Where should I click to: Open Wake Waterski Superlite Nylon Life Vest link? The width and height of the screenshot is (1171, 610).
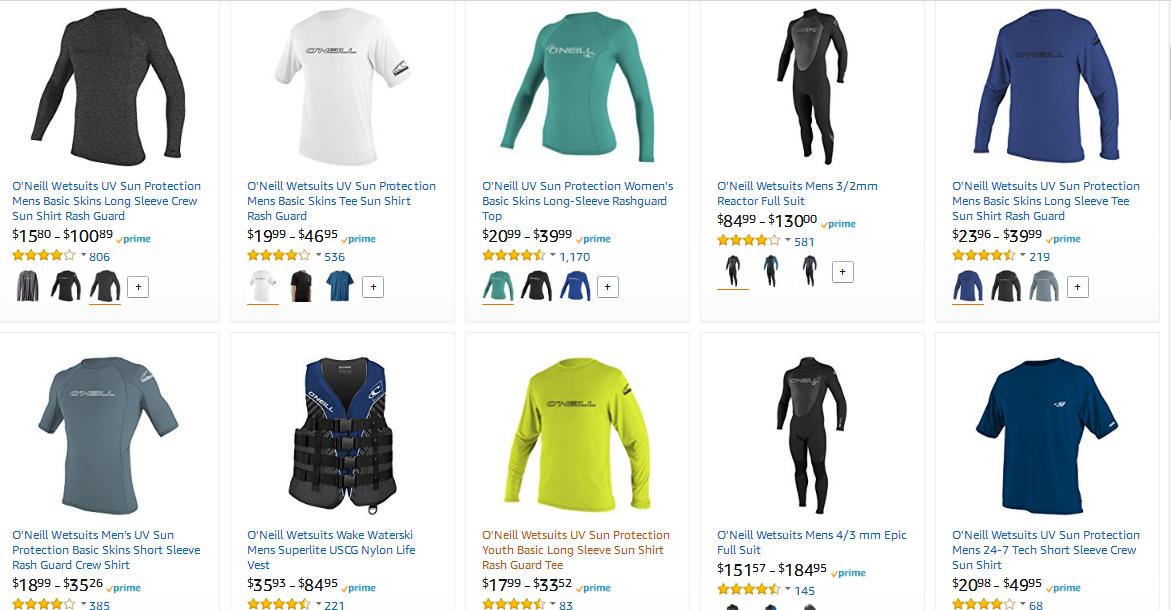[331, 550]
